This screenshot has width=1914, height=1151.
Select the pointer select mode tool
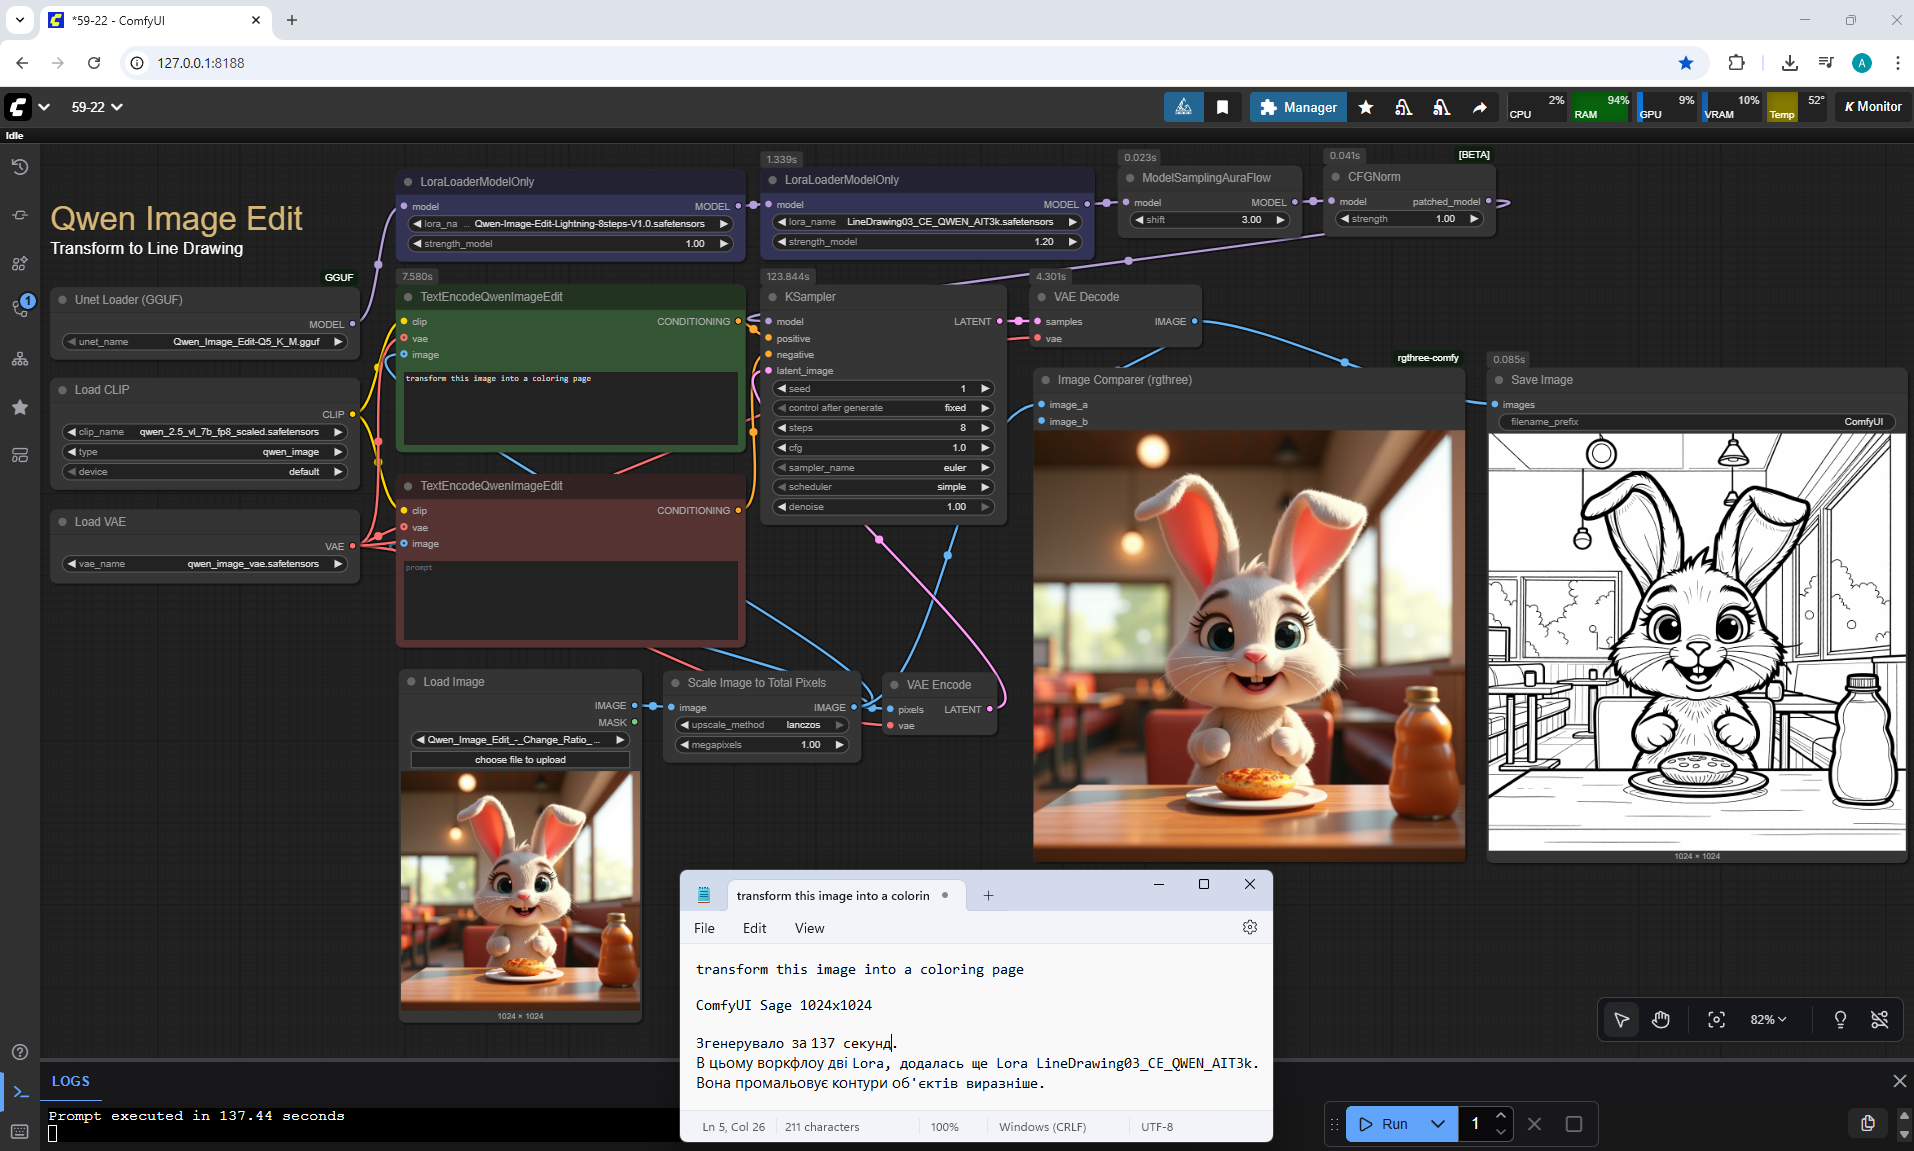(1621, 1019)
